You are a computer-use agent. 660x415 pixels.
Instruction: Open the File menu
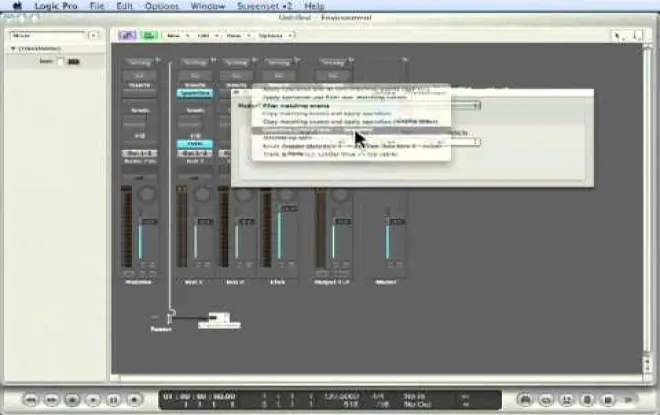[x=97, y=6]
